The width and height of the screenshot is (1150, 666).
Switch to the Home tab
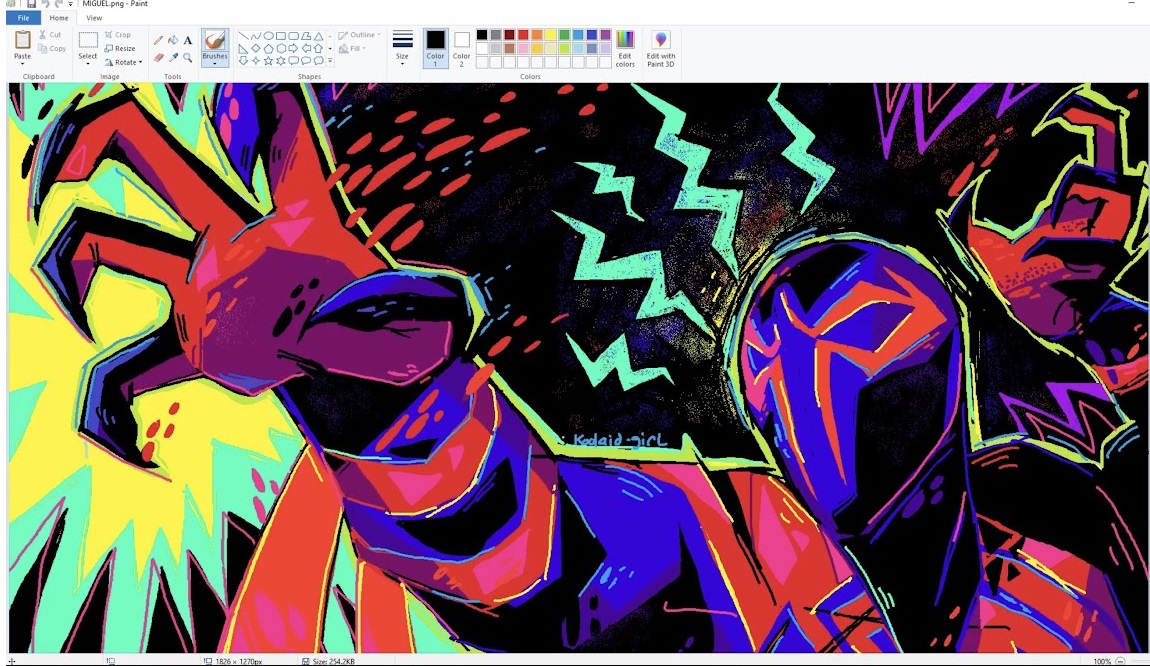59,18
